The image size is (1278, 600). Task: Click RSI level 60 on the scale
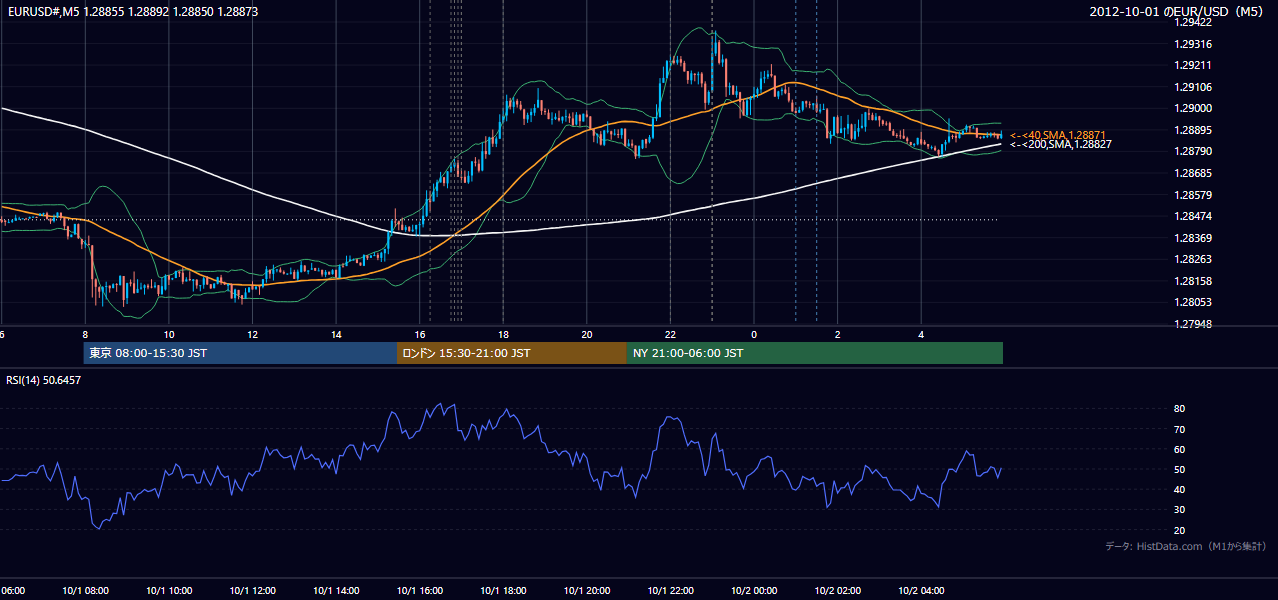point(1180,449)
